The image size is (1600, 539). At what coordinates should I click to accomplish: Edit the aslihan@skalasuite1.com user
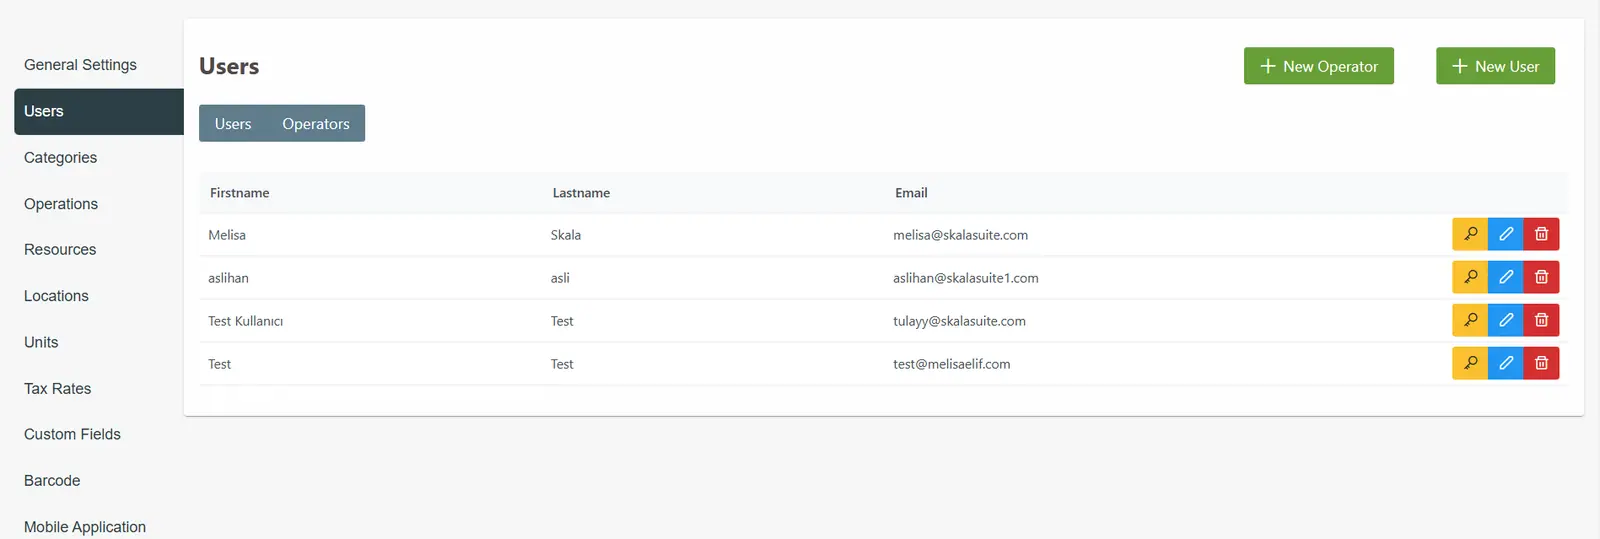pyautogui.click(x=1506, y=277)
